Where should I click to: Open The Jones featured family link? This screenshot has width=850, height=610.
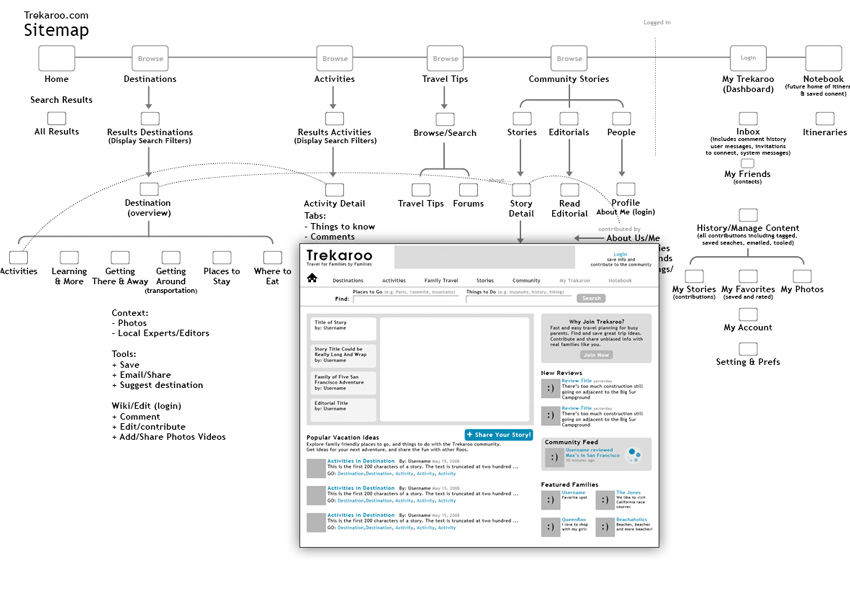[x=628, y=492]
